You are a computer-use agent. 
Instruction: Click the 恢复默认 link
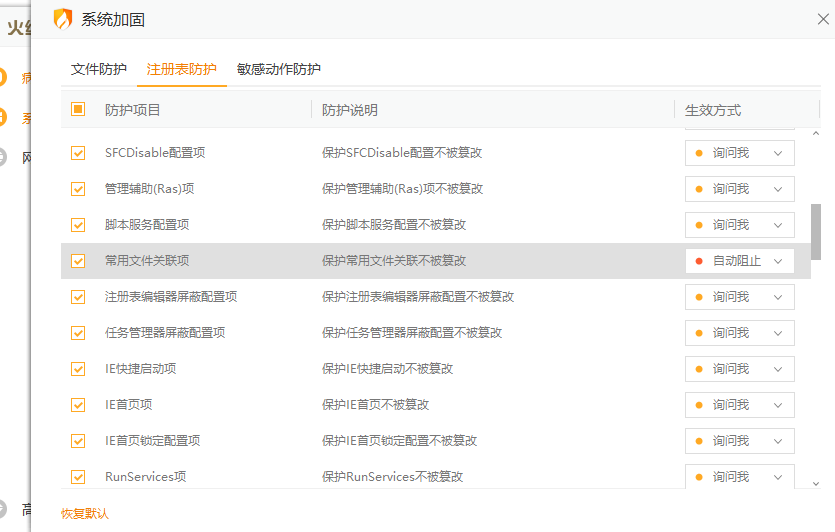85,513
